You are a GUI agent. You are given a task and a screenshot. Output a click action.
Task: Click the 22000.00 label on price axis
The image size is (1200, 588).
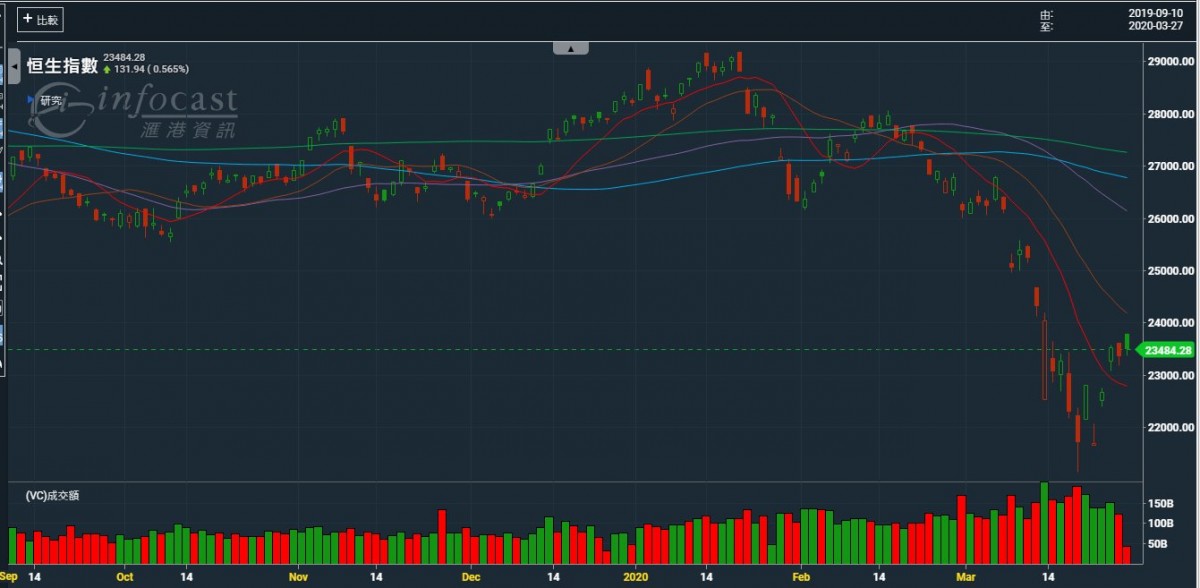point(1171,428)
